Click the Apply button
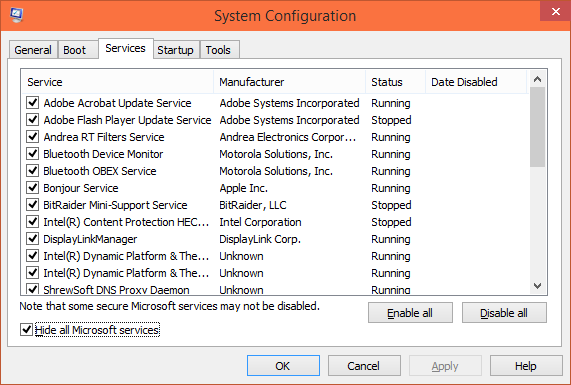 point(445,366)
